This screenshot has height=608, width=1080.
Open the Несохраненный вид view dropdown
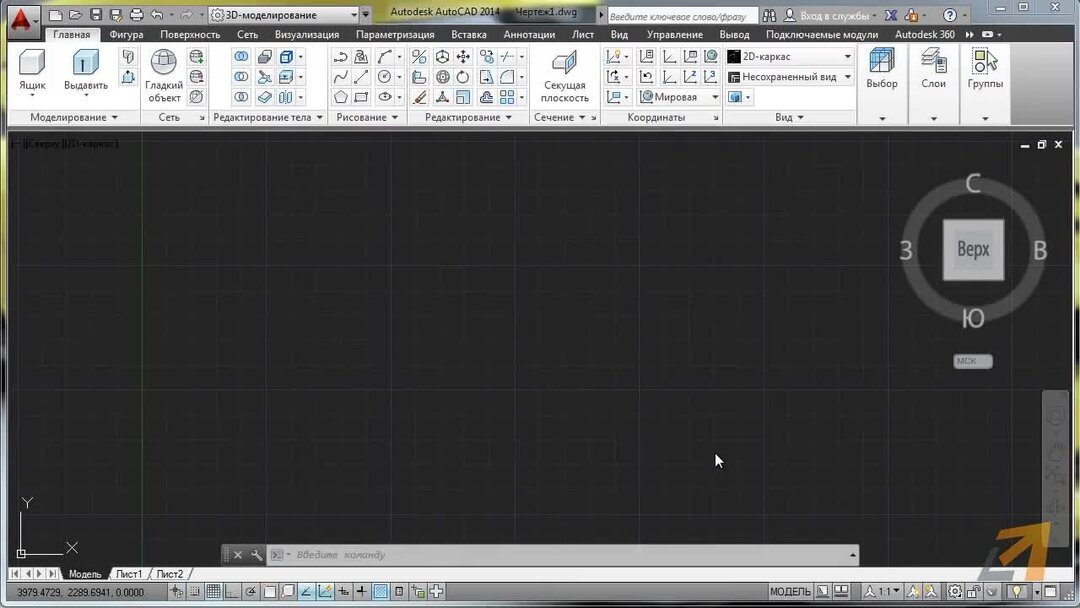[790, 77]
